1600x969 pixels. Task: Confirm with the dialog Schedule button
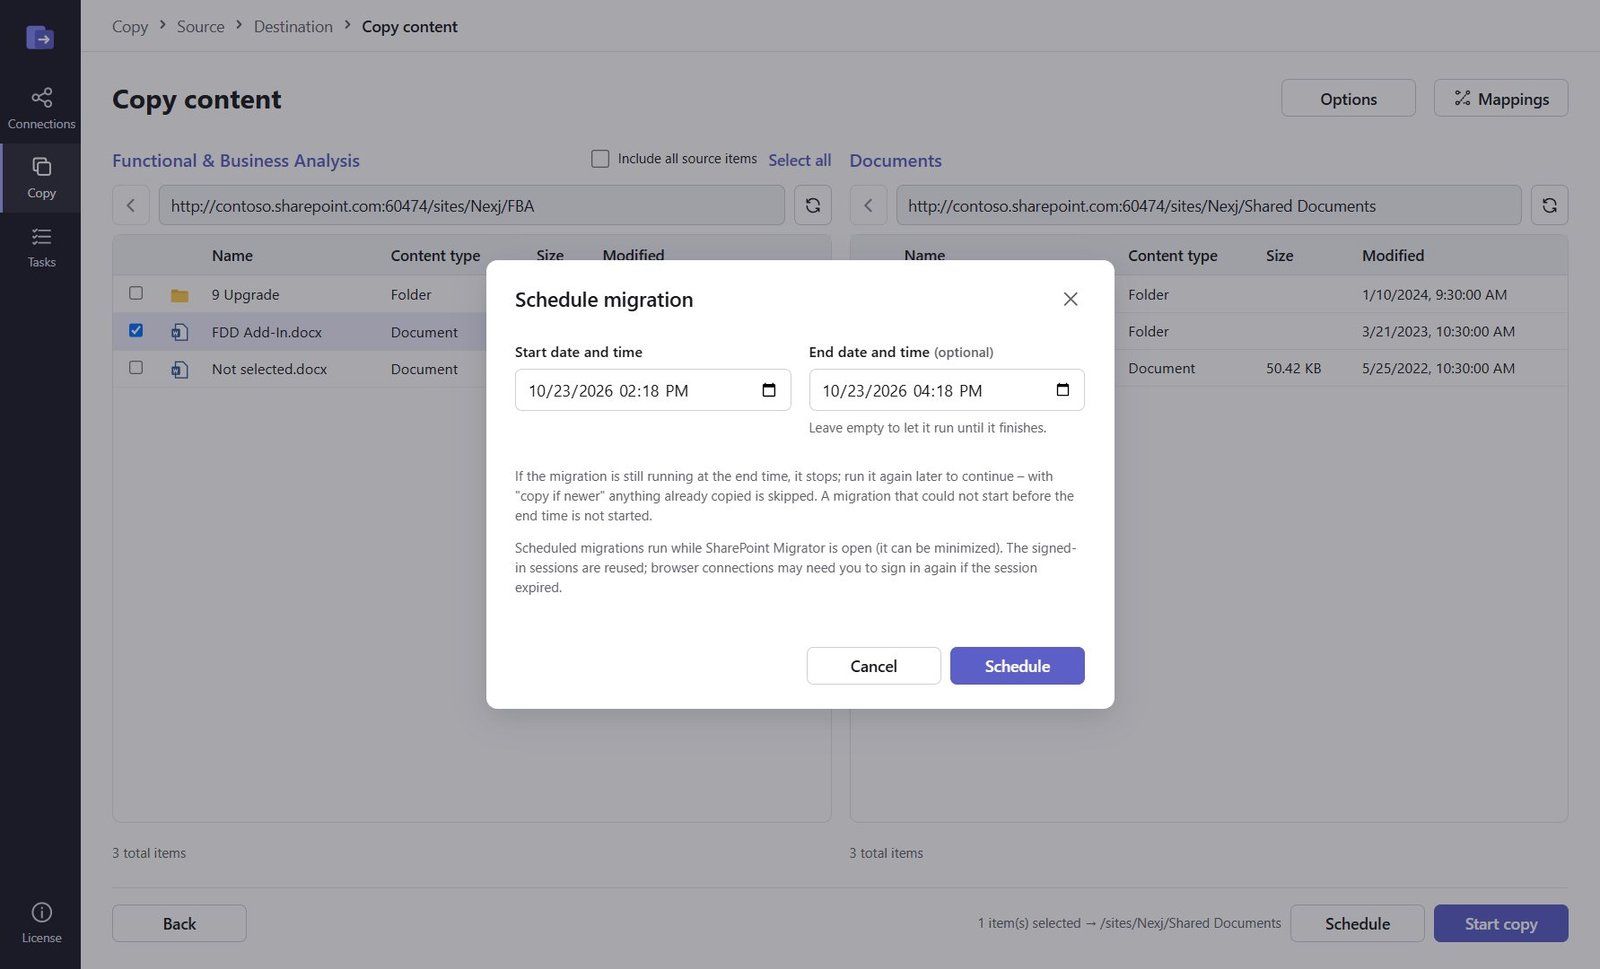coord(1017,666)
